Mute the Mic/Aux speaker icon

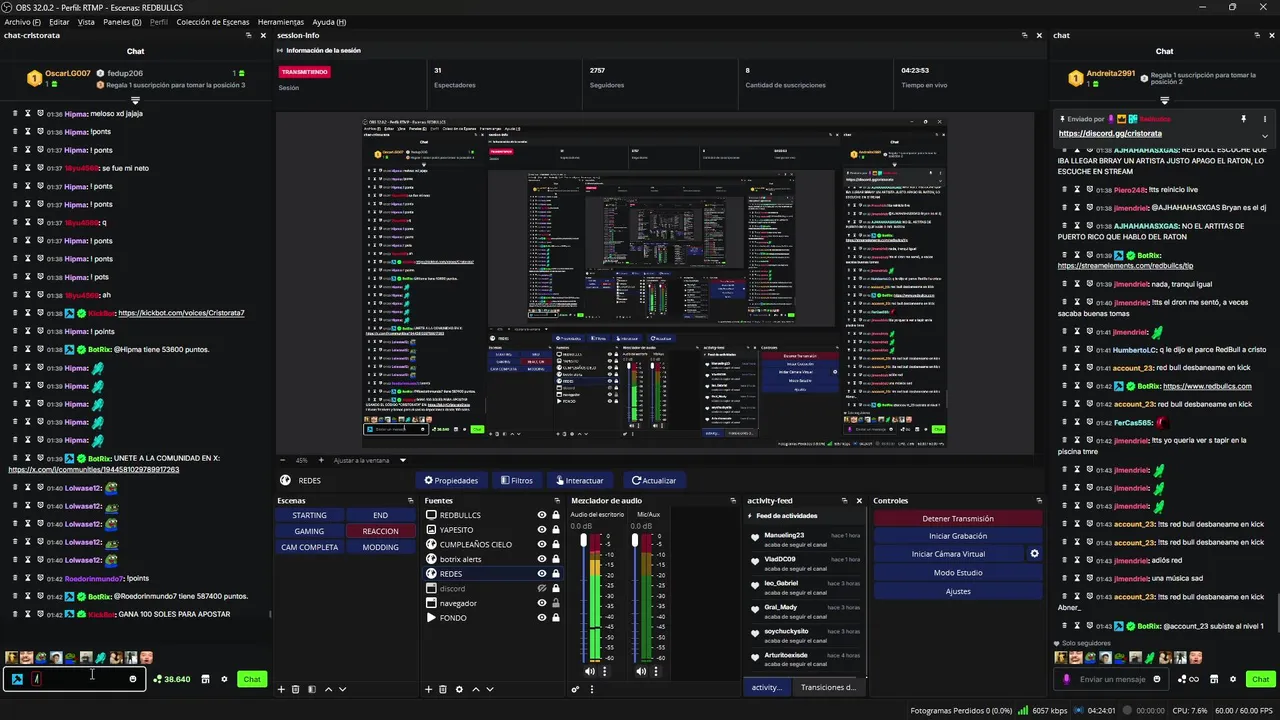(x=641, y=671)
